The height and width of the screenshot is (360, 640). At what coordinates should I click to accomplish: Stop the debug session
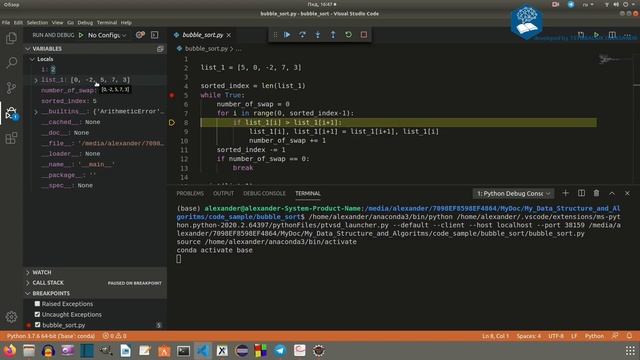tap(364, 35)
